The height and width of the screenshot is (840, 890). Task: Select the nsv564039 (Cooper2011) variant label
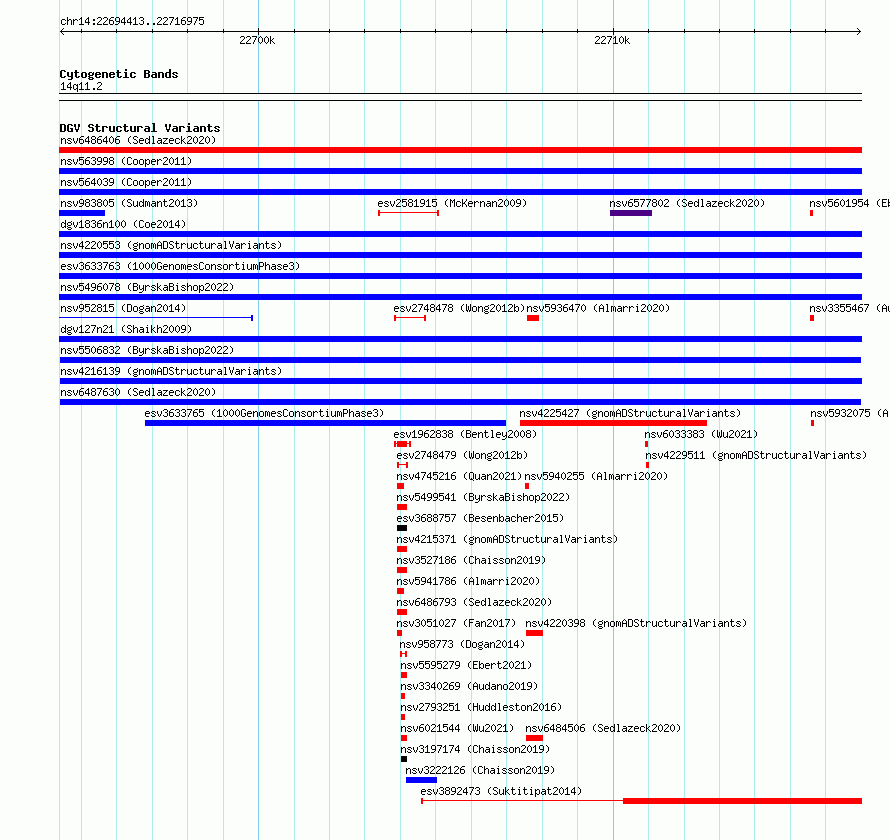(x=126, y=182)
